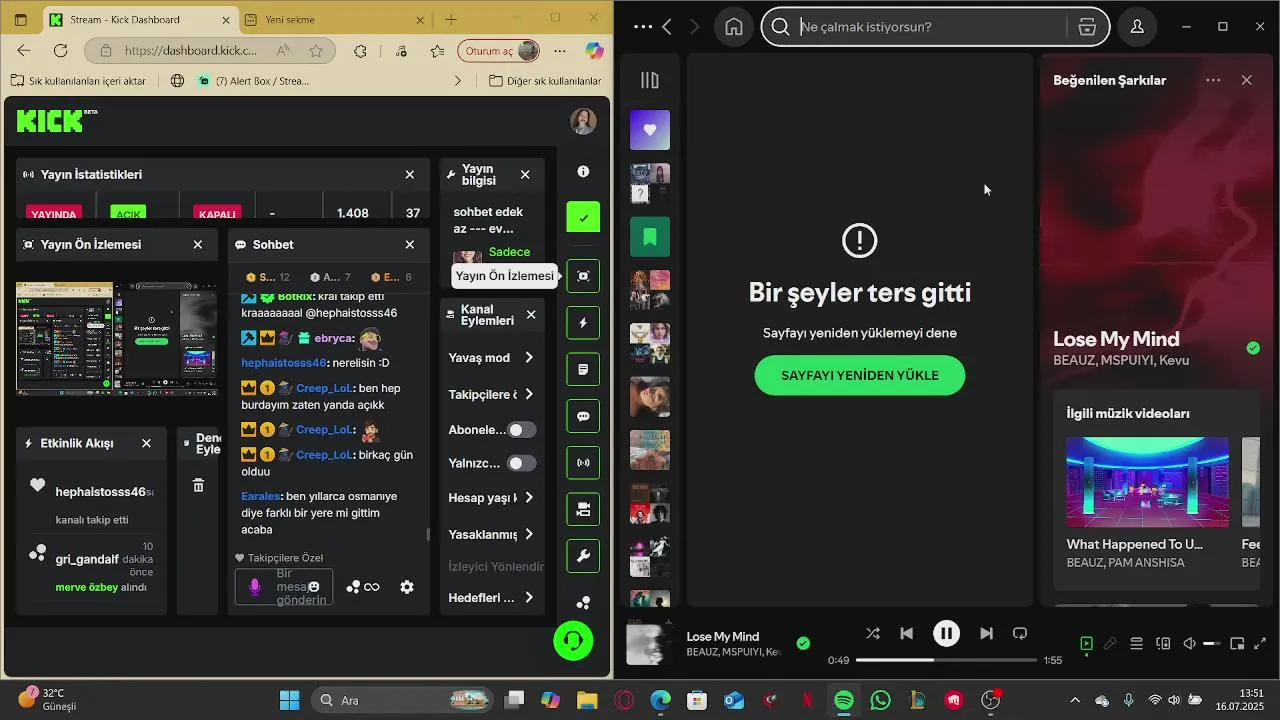Toggle Now Playing view icon in Spotify
This screenshot has height=720, width=1280.
pos(1087,644)
